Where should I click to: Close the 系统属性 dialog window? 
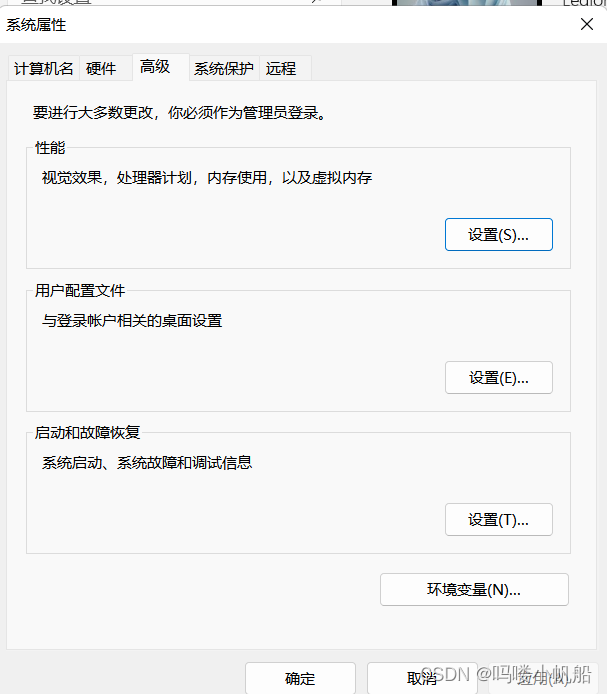(x=587, y=25)
